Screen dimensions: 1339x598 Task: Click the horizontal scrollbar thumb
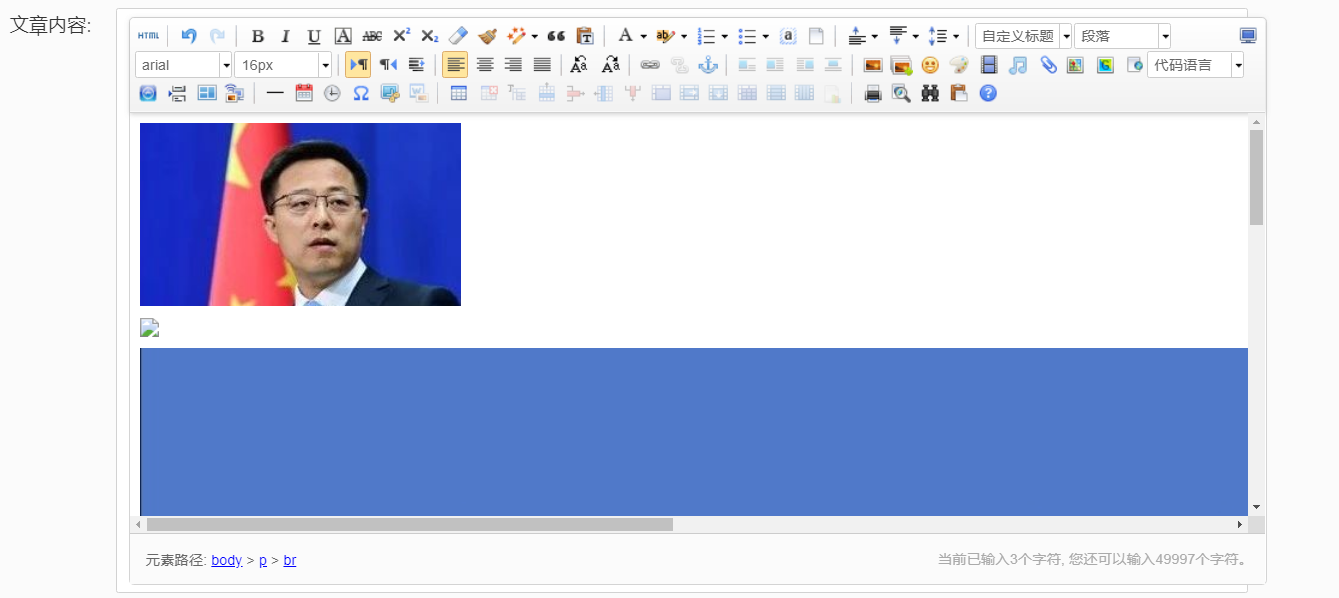[410, 524]
